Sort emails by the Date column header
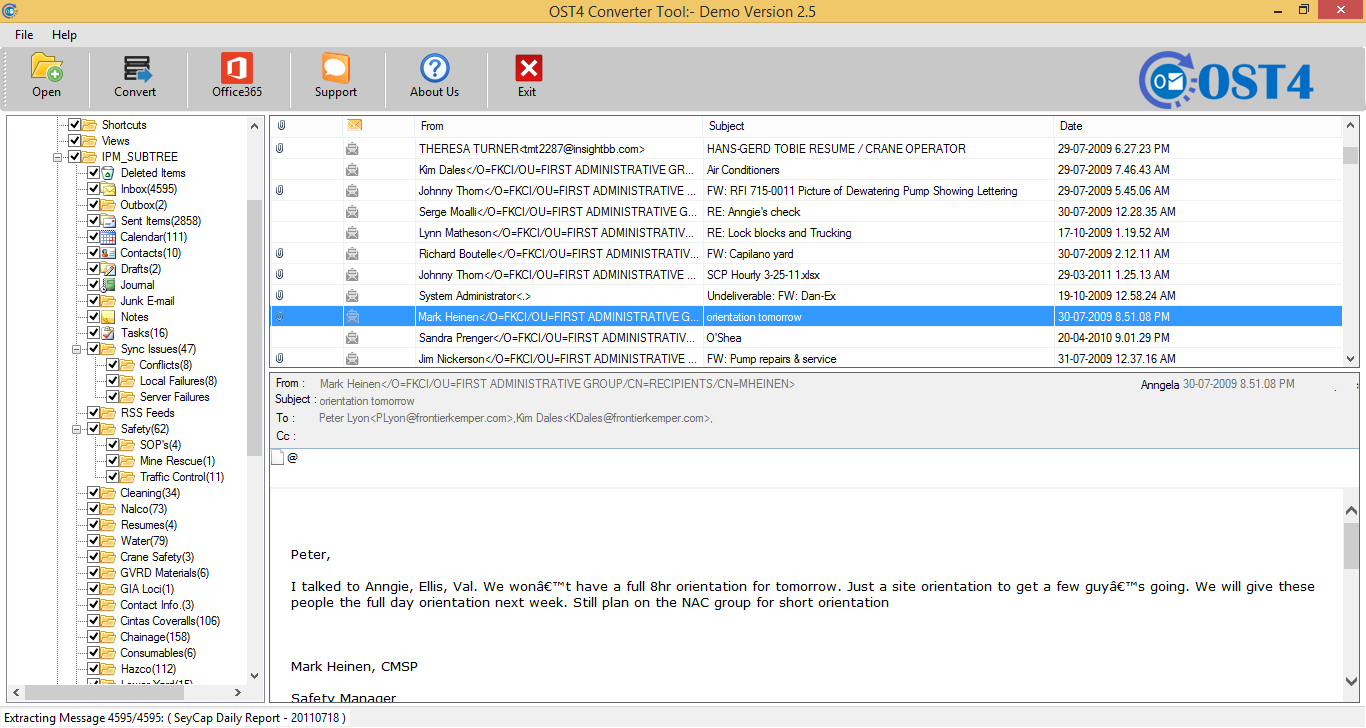This screenshot has width=1366, height=728. [x=1071, y=126]
